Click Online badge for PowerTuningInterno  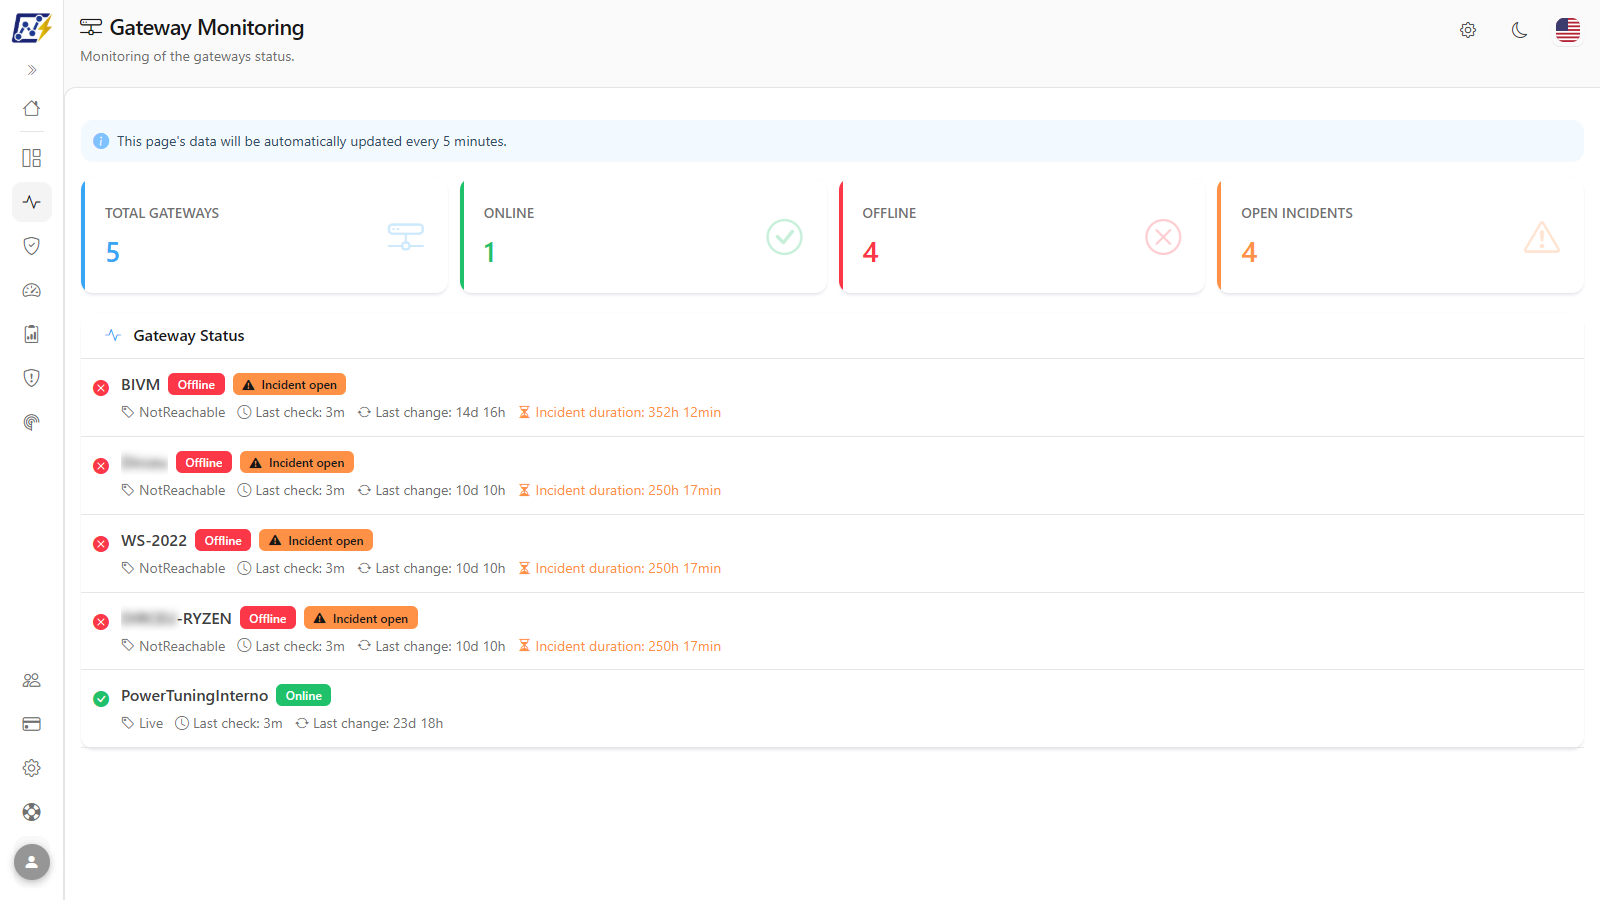(x=304, y=696)
